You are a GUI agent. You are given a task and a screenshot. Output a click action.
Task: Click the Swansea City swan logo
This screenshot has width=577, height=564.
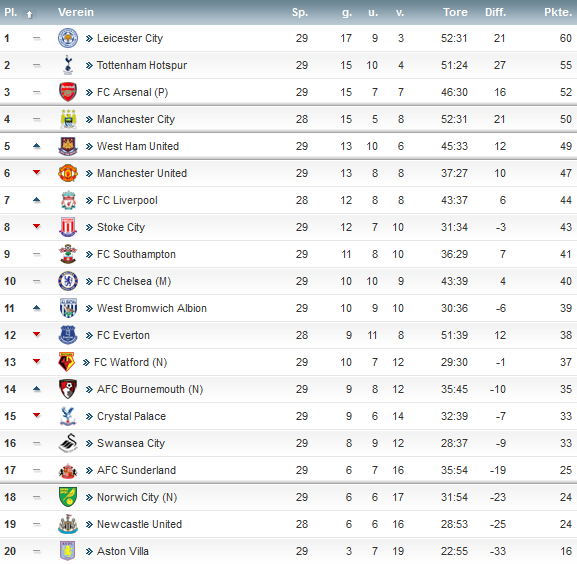68,443
